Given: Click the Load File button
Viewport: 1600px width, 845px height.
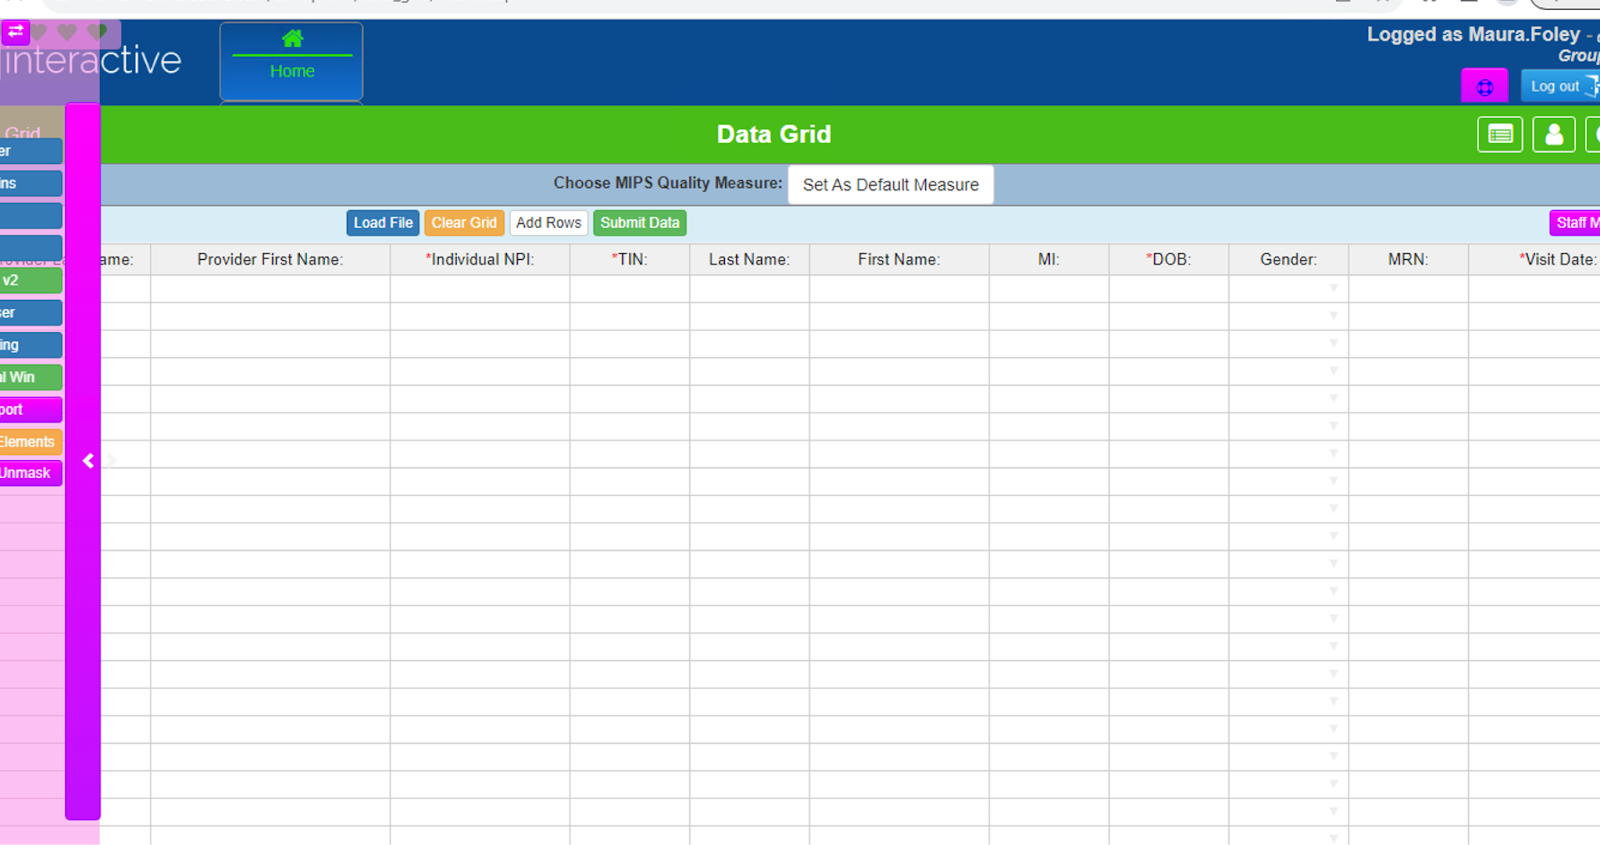Looking at the screenshot, I should coord(383,223).
